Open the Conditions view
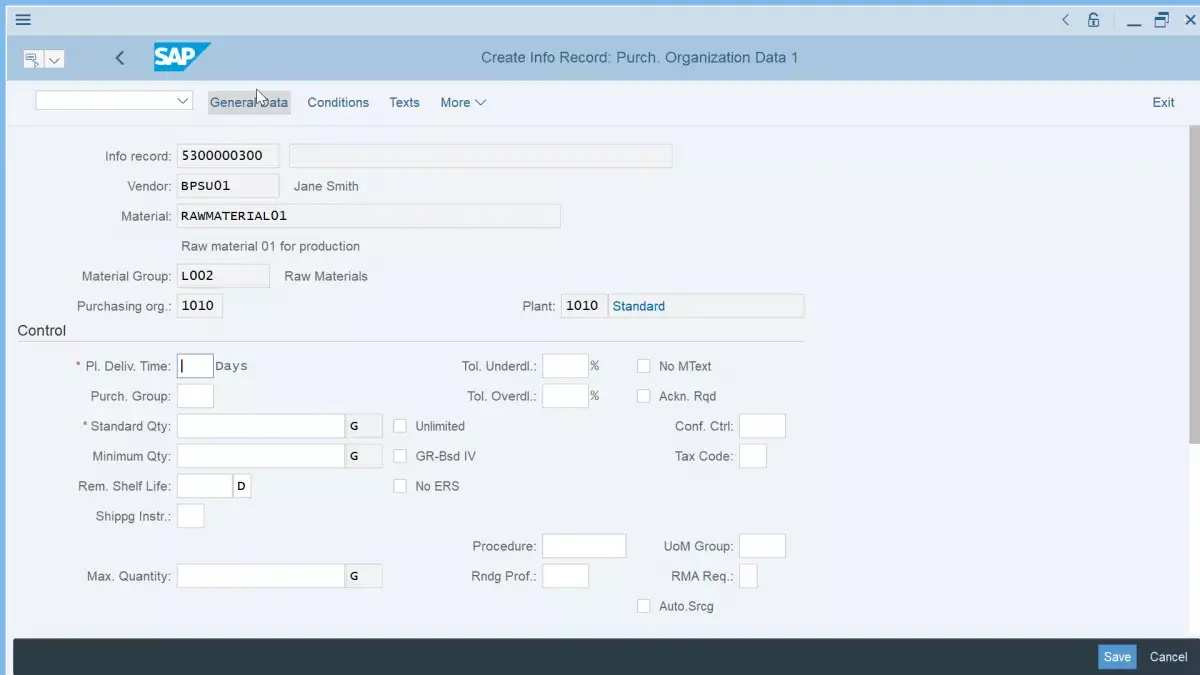Image resolution: width=1200 pixels, height=675 pixels. point(338,102)
